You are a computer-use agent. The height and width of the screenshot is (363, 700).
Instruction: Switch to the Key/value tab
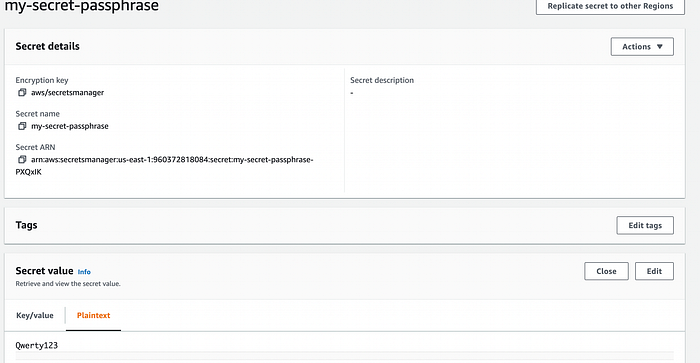point(35,315)
